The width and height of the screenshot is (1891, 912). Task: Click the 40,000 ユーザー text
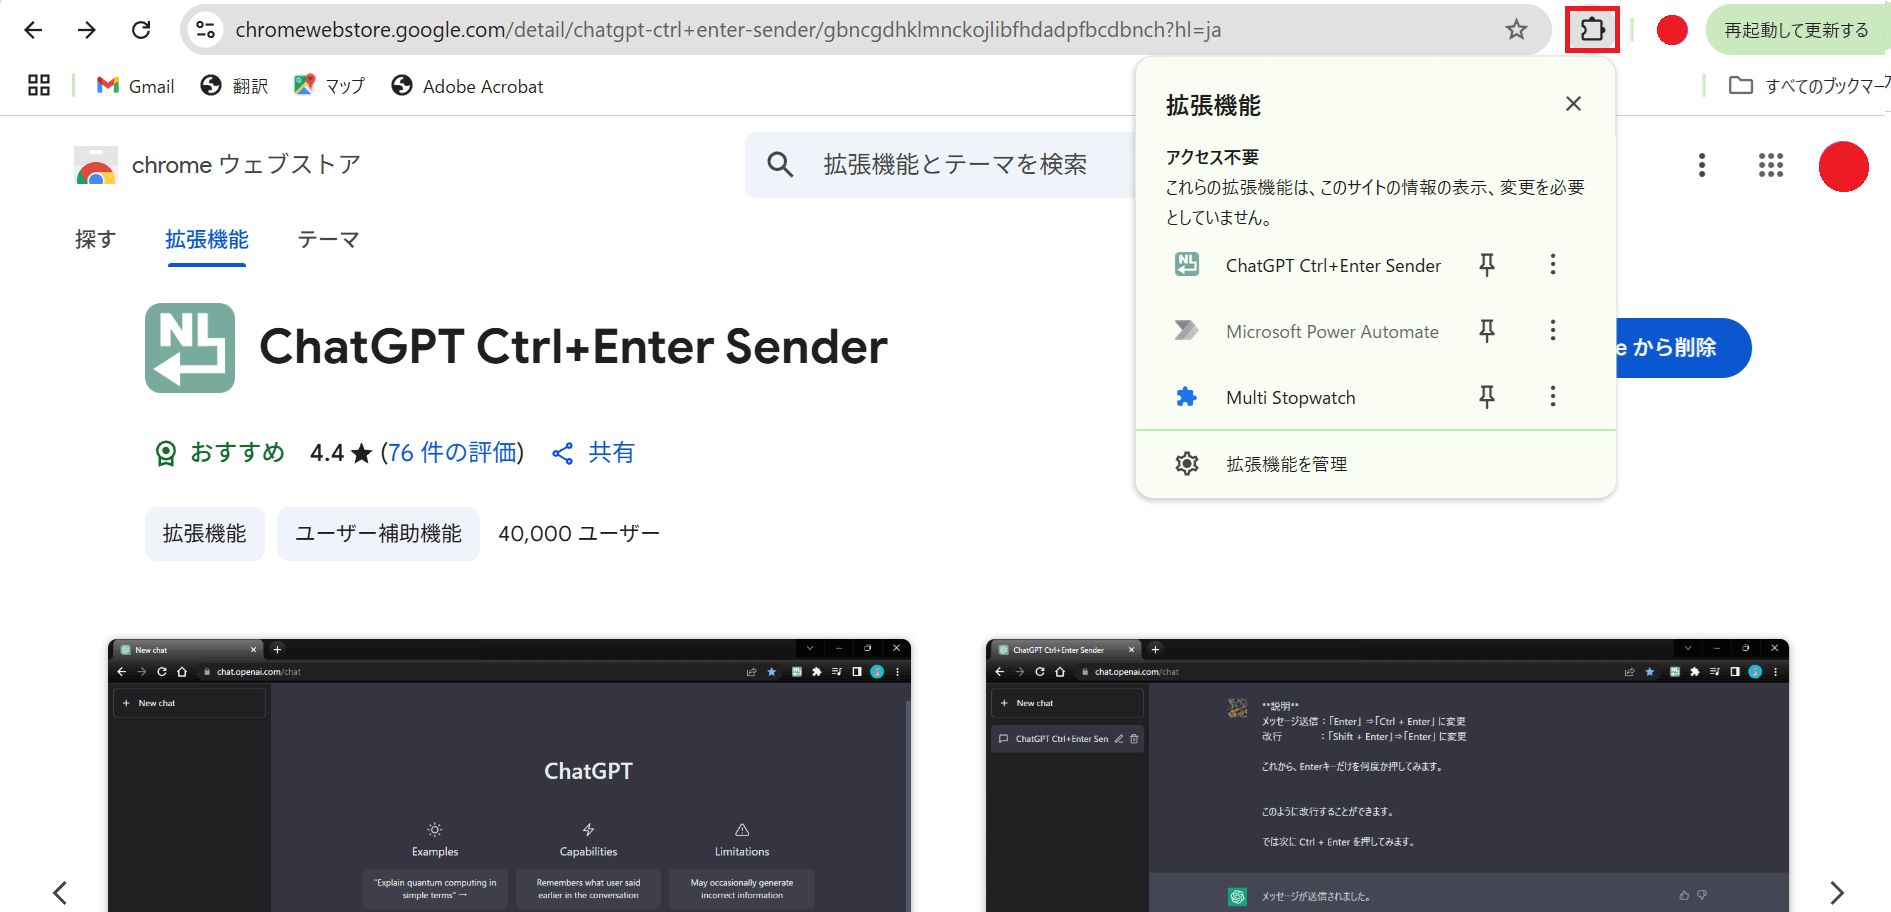[x=579, y=534]
